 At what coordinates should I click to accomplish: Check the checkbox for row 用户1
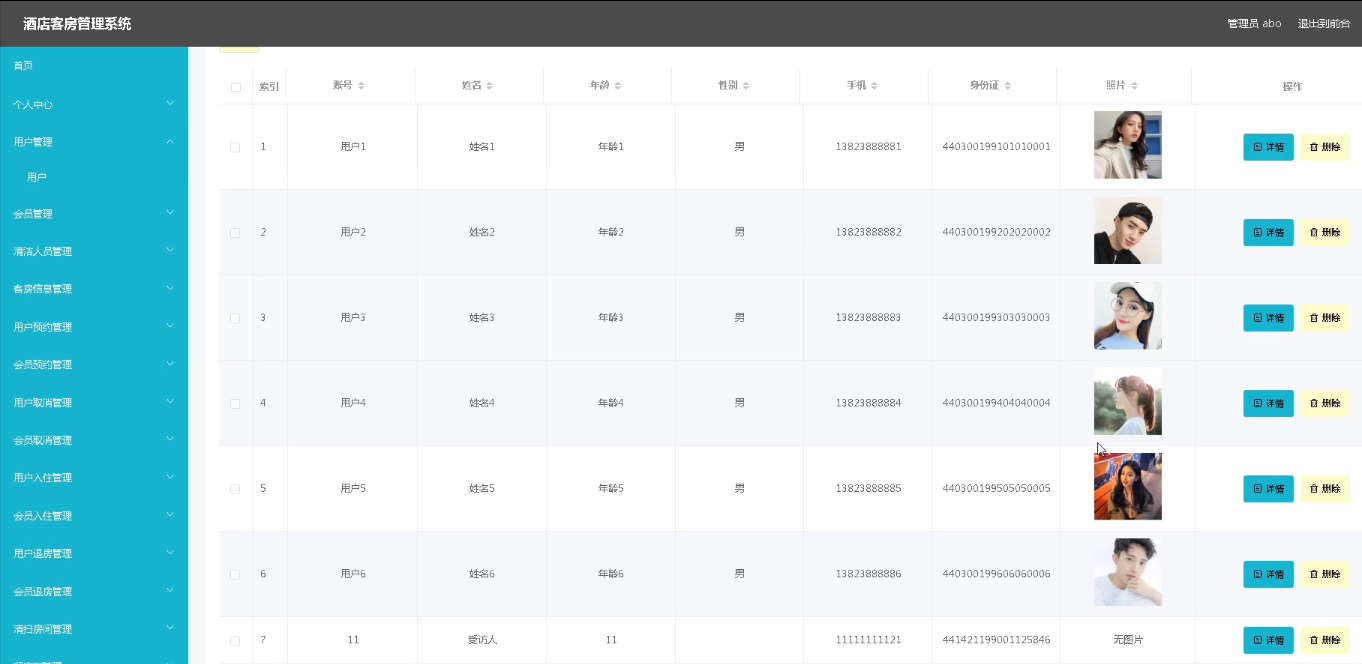235,147
